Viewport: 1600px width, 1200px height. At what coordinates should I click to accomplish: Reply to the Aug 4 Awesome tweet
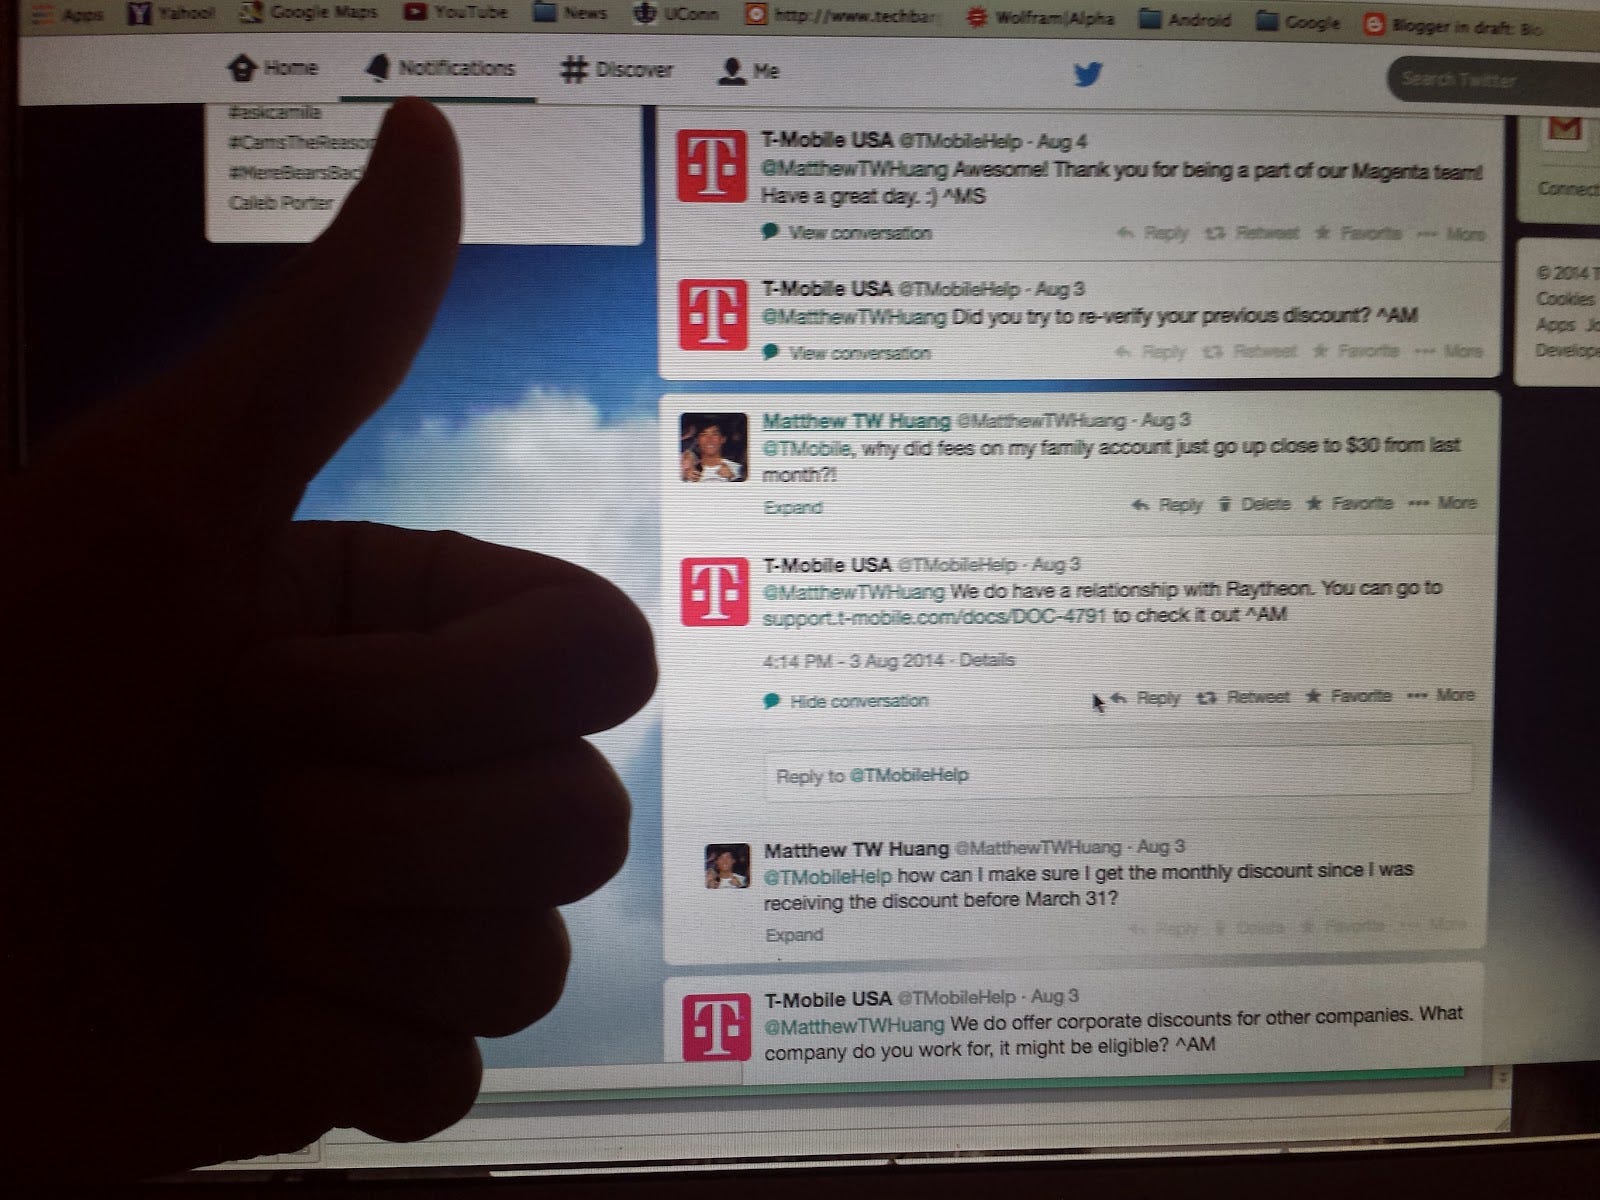pyautogui.click(x=1152, y=233)
